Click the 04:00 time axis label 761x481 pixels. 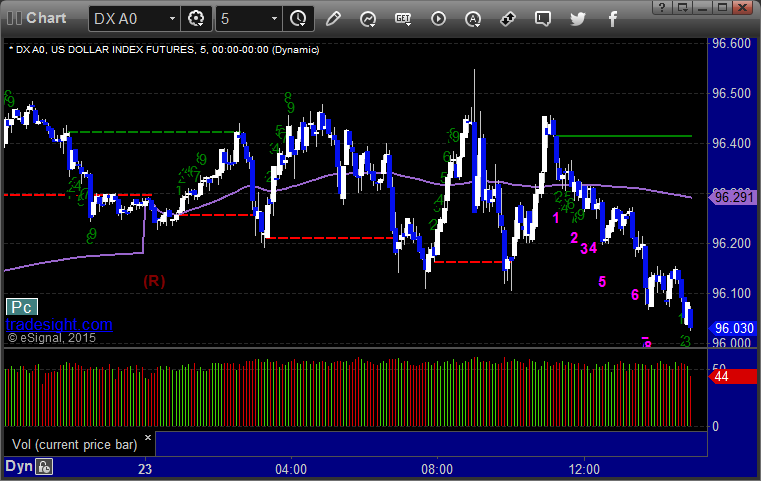pyautogui.click(x=291, y=469)
